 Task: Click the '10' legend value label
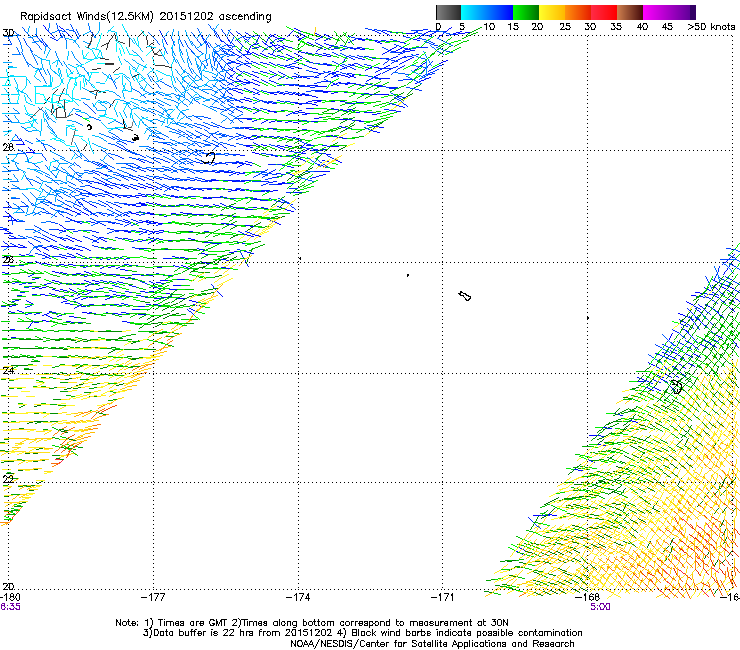(489, 27)
